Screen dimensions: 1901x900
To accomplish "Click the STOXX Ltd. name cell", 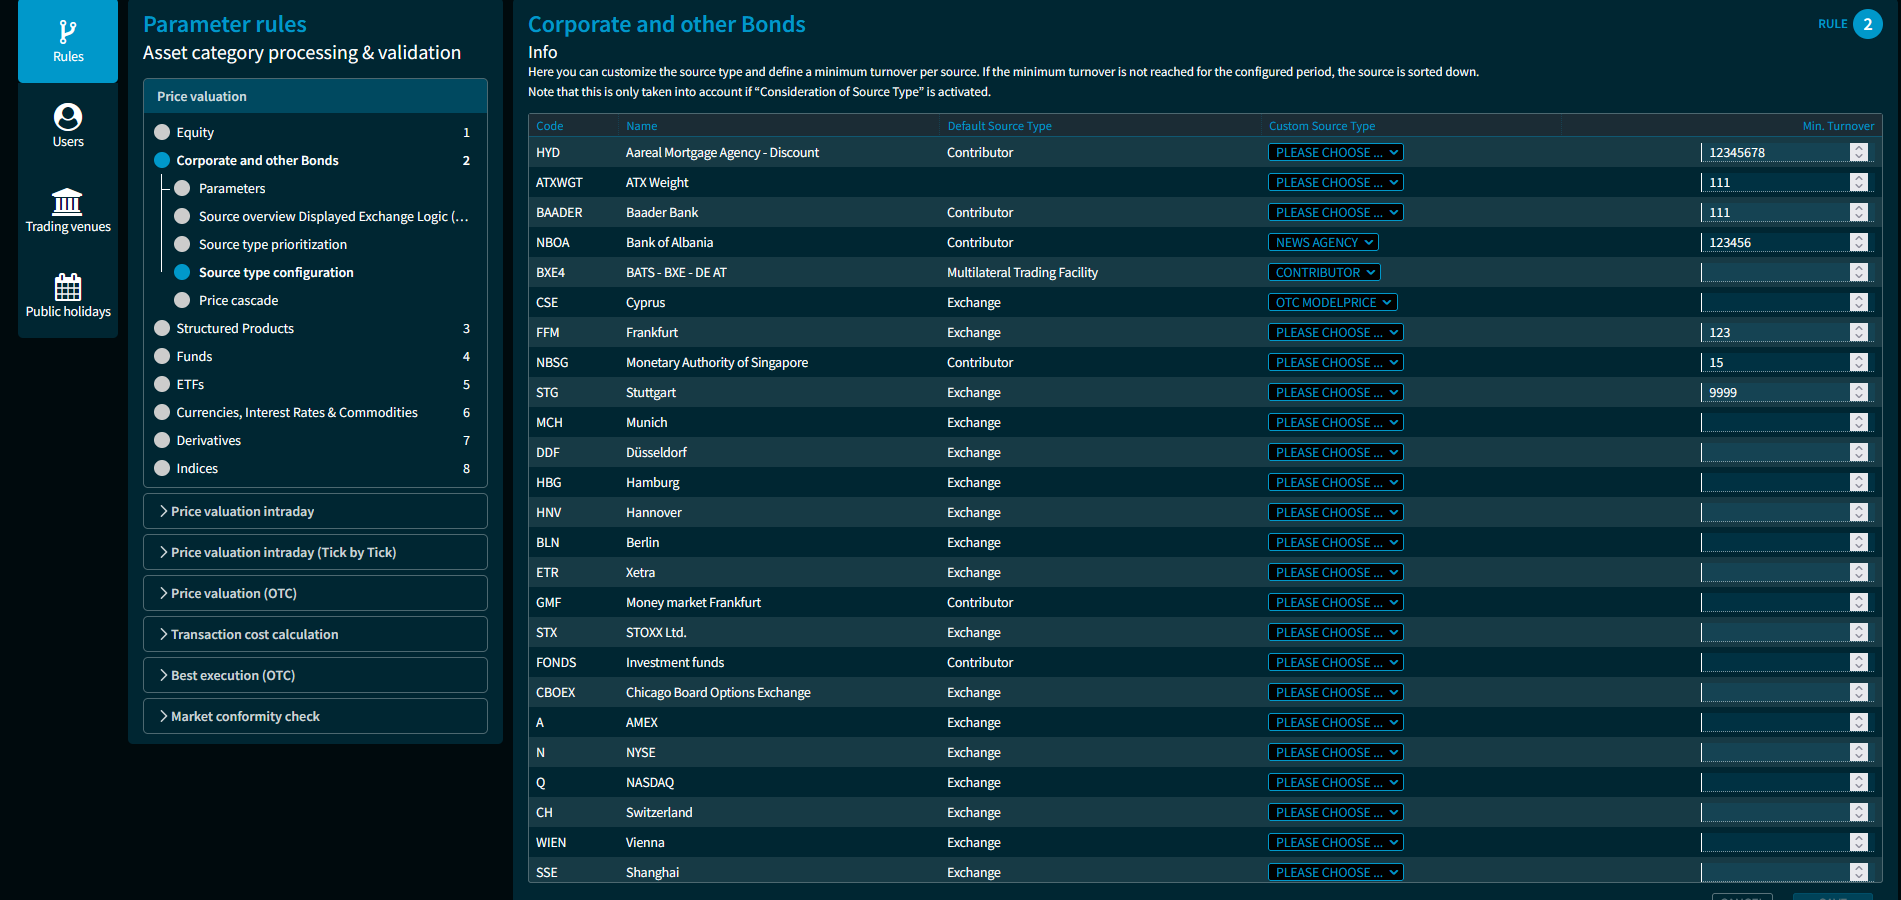I will pyautogui.click(x=656, y=632).
